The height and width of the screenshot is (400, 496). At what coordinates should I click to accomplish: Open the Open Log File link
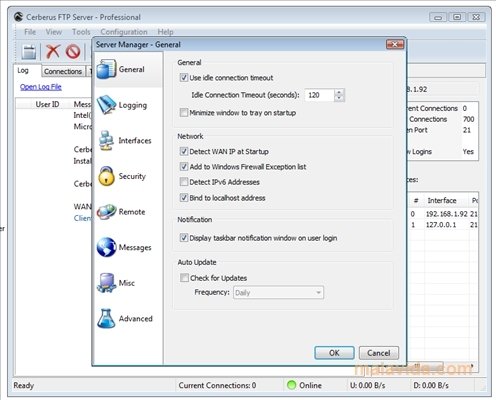click(x=41, y=87)
